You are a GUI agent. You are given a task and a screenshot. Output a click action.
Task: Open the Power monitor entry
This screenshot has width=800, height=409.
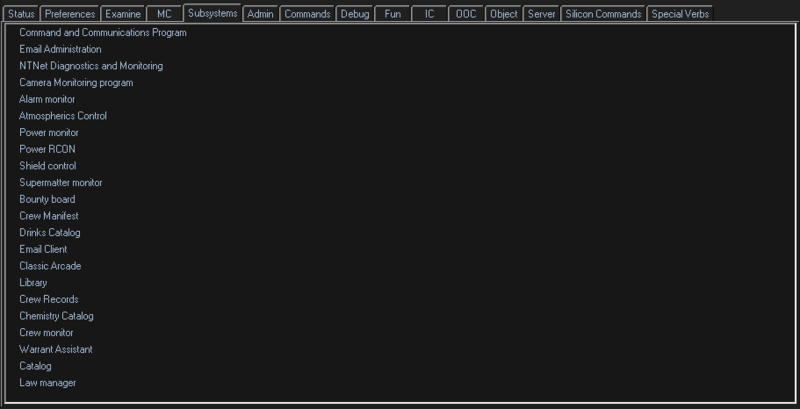(49, 133)
